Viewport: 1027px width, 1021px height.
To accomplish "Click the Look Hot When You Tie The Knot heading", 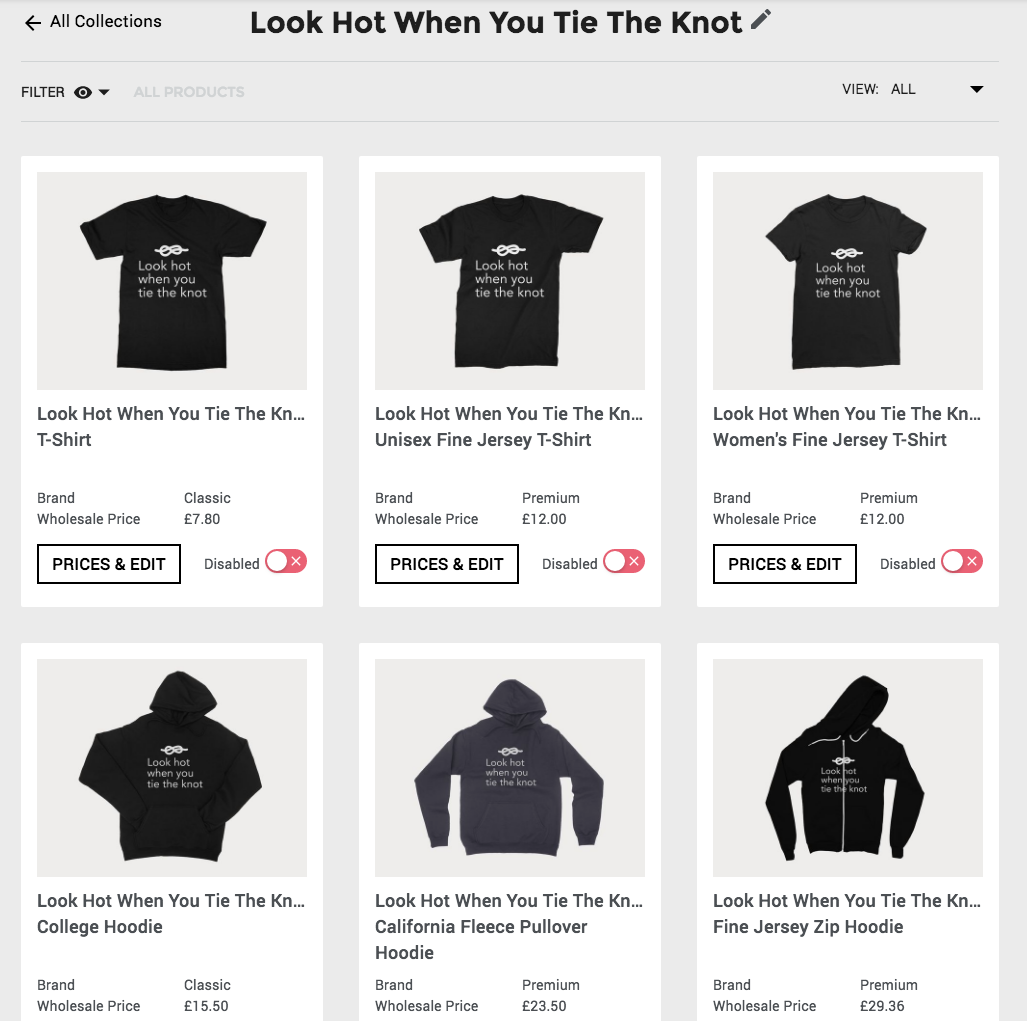I will (x=496, y=22).
